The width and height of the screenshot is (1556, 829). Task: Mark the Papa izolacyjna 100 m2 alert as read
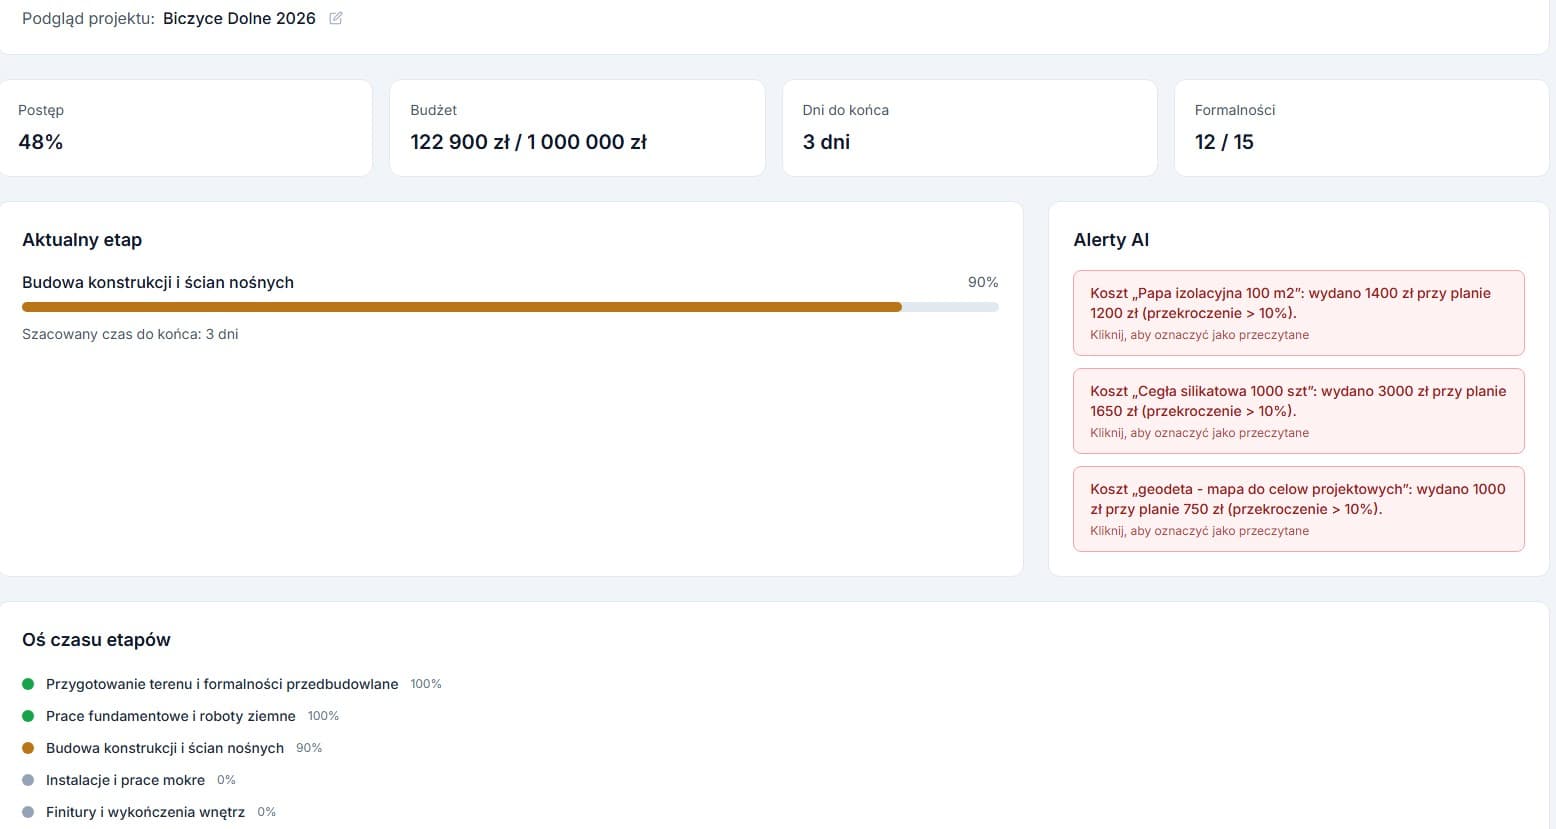tap(1298, 313)
